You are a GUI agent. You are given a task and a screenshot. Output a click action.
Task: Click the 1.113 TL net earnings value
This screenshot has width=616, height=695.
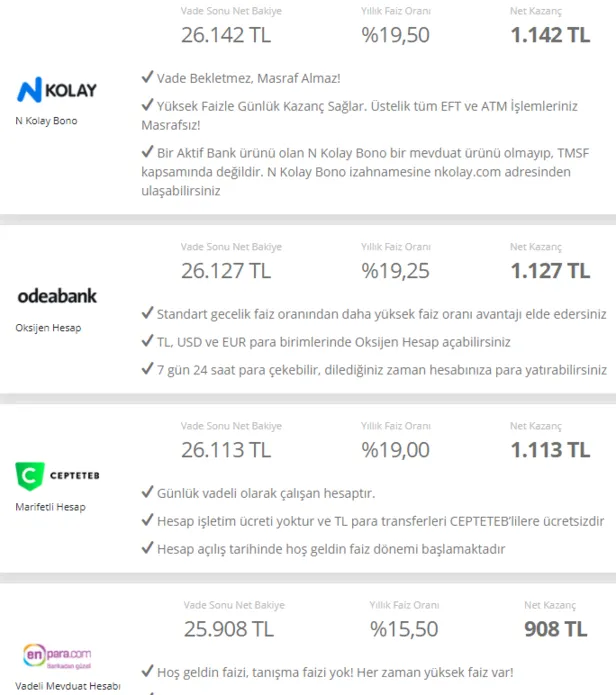coord(550,450)
